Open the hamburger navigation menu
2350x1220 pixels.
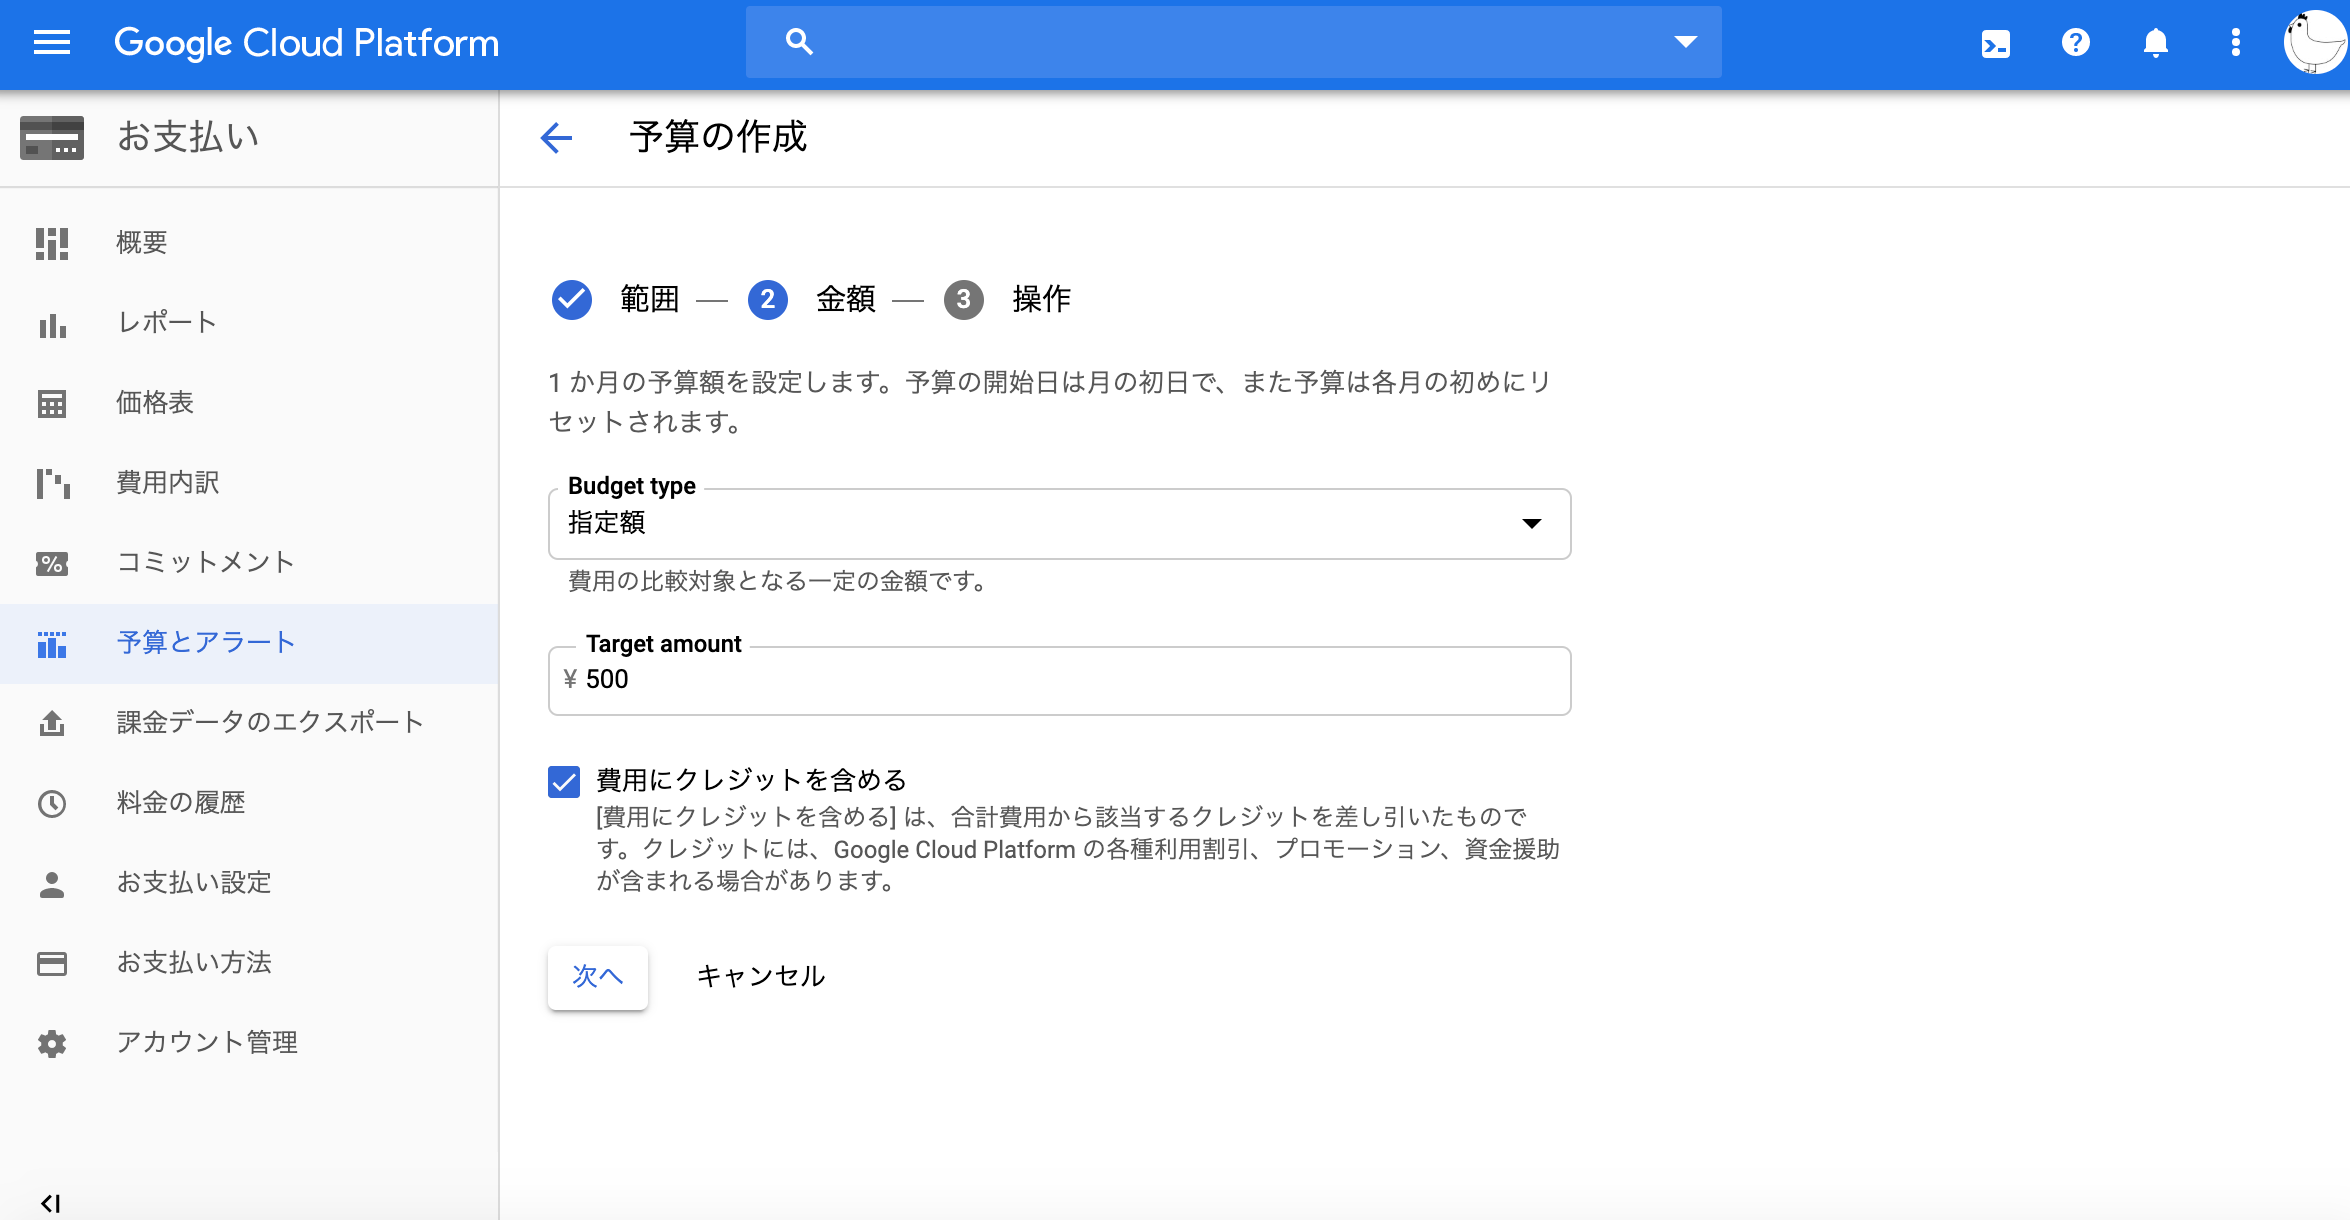tap(52, 43)
